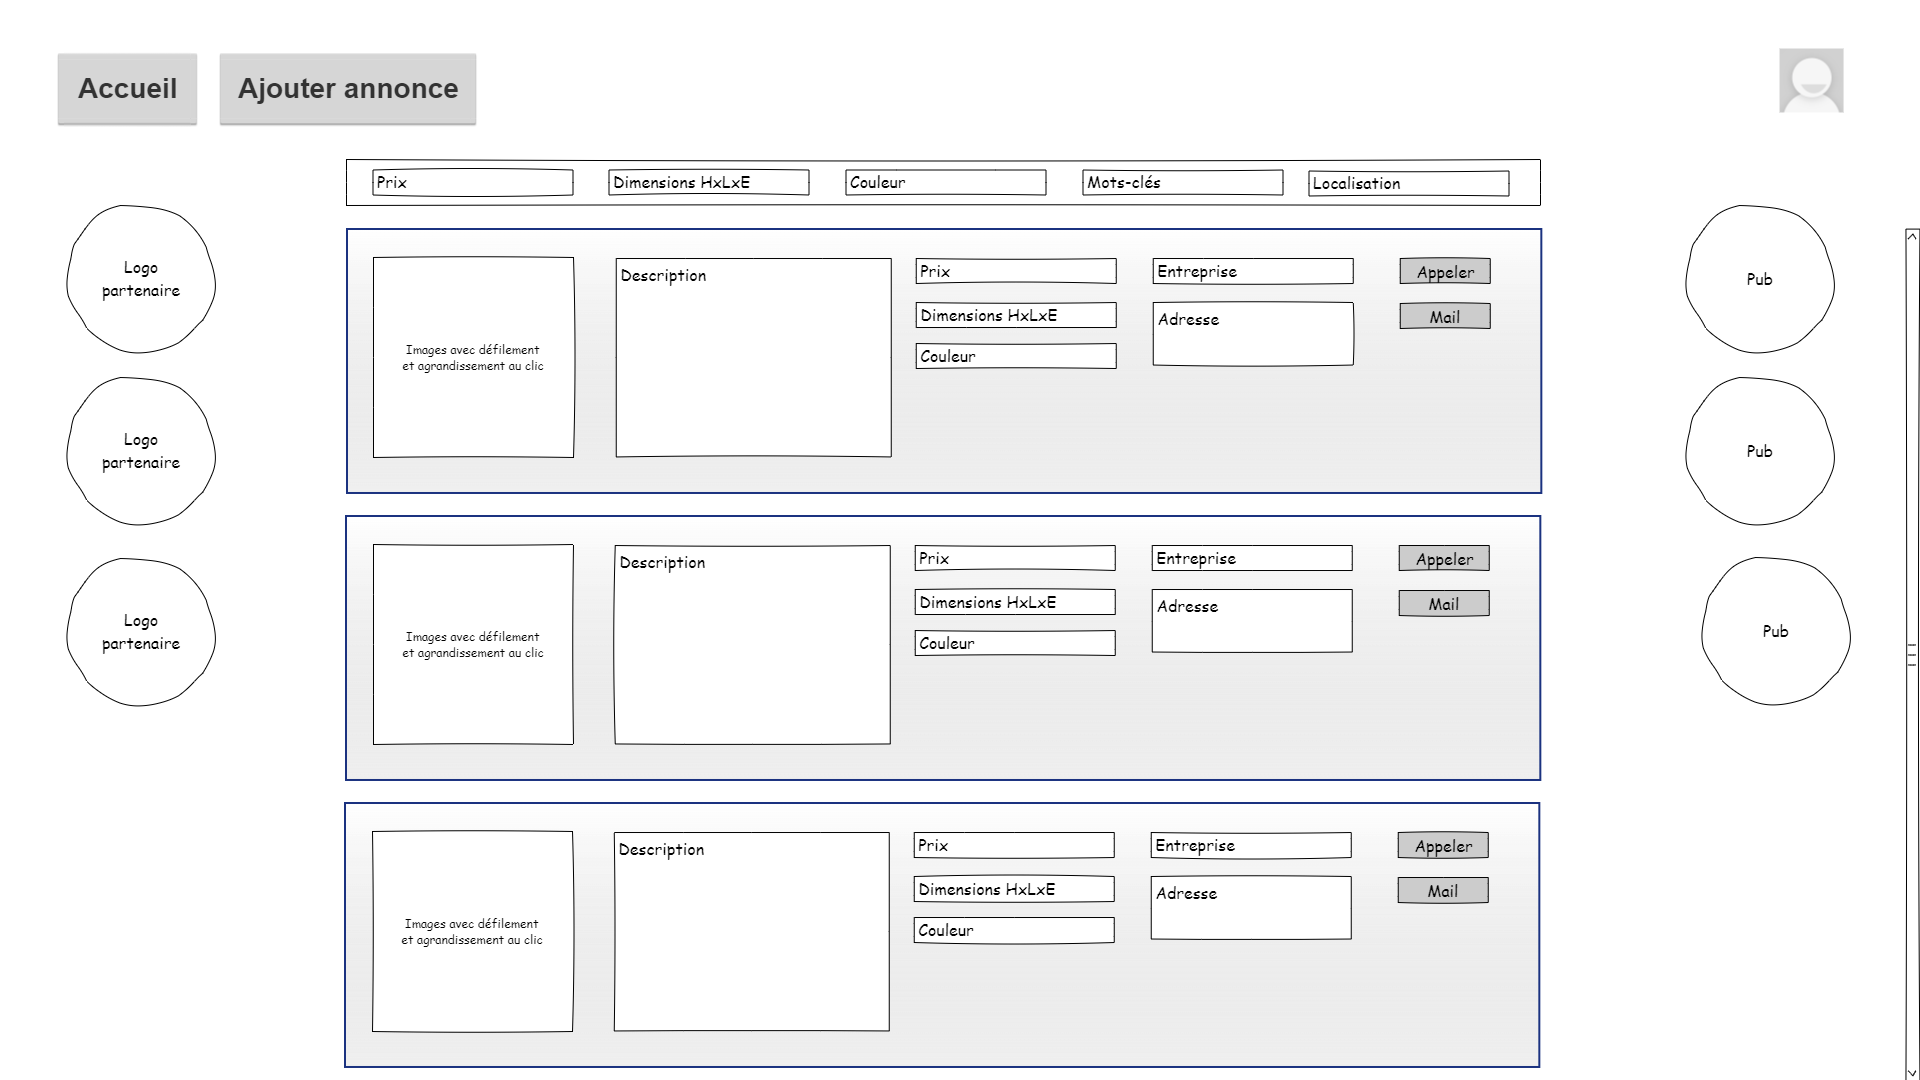
Task: Click the scrollbar up arrow
Action: [1912, 237]
